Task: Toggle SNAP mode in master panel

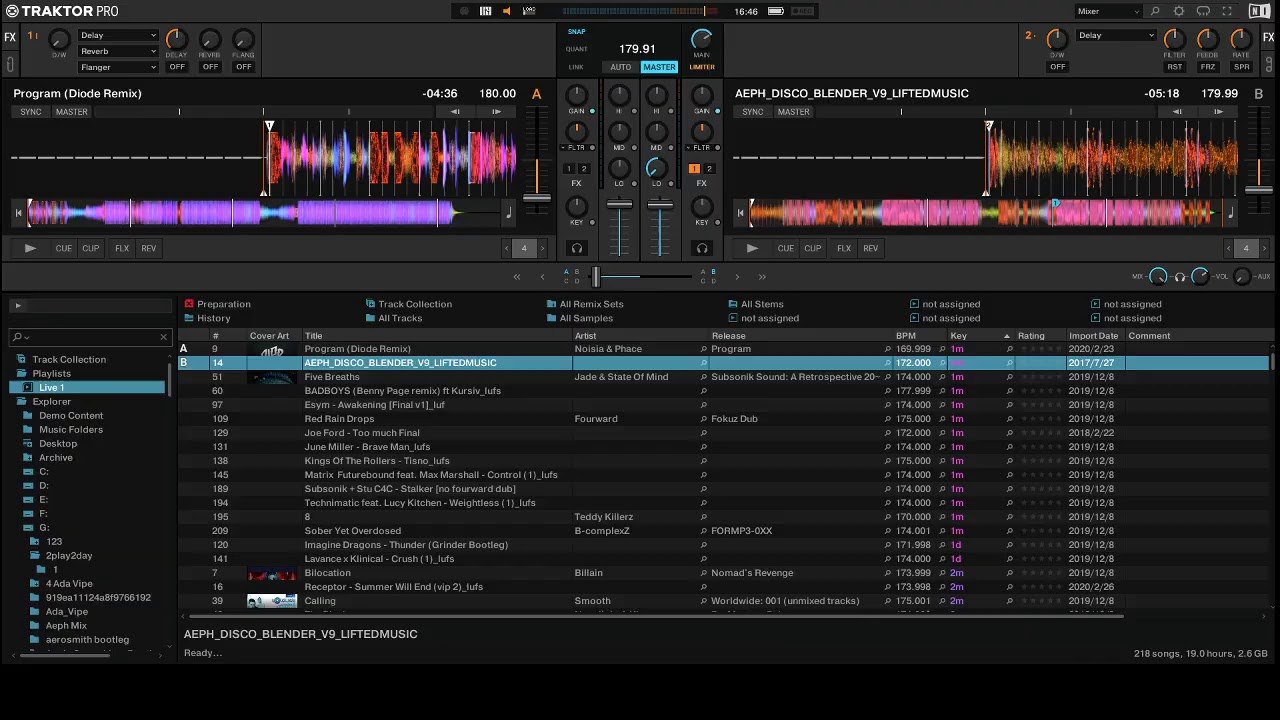Action: coord(577,32)
